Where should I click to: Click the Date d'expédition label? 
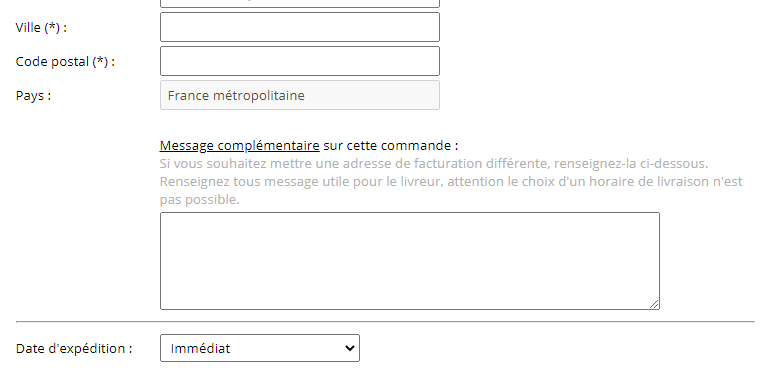pyautogui.click(x=74, y=349)
